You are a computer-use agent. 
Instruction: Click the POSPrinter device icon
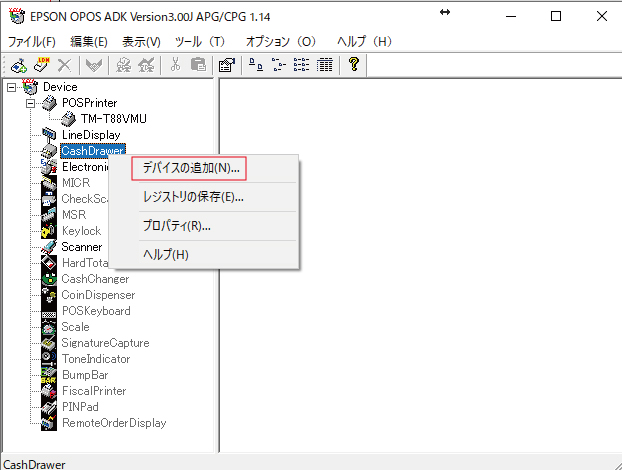[x=49, y=103]
